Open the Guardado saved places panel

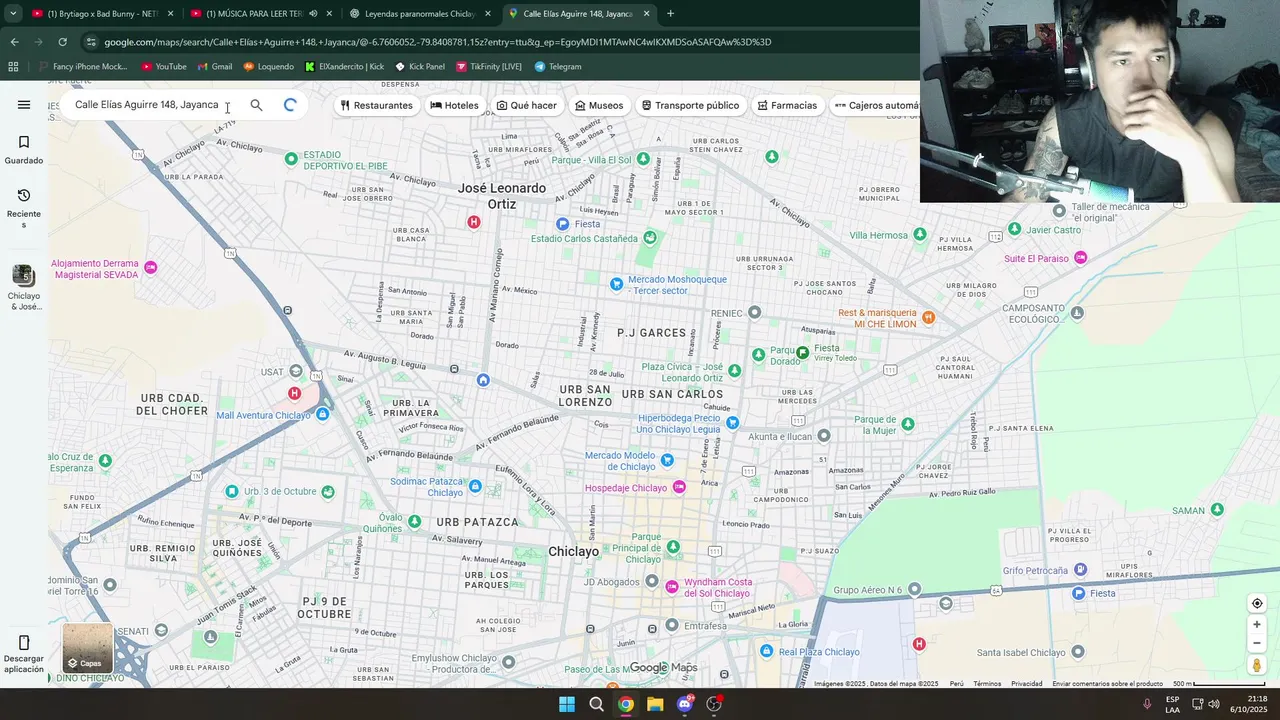click(x=24, y=150)
